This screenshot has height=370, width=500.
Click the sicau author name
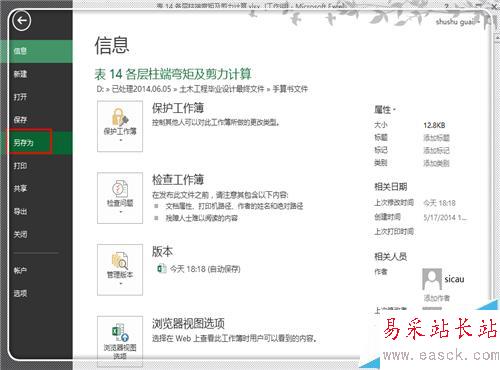[454, 279]
